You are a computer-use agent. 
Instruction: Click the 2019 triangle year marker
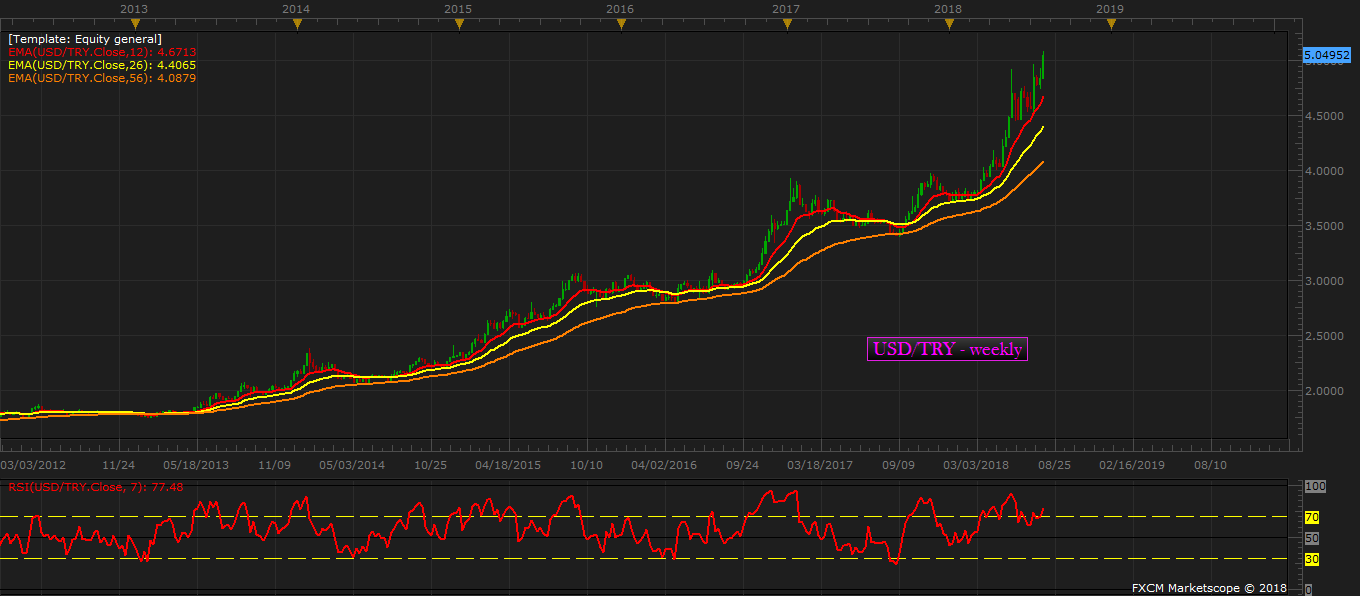1111,24
